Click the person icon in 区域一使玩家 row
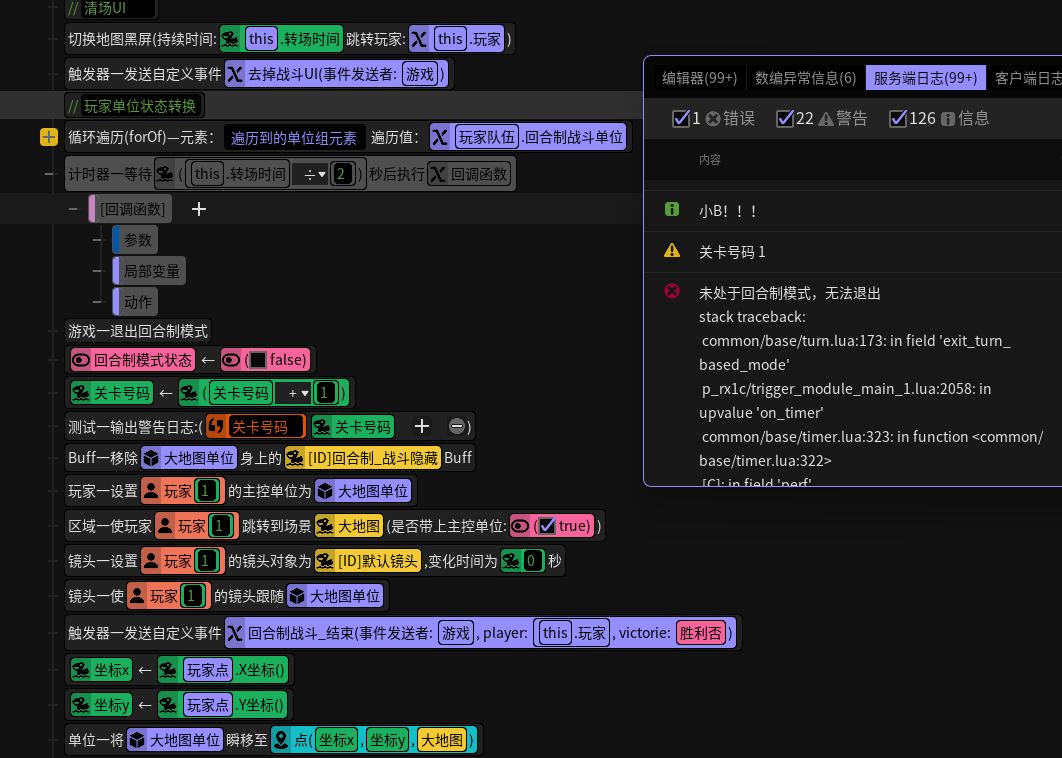 pyautogui.click(x=165, y=526)
